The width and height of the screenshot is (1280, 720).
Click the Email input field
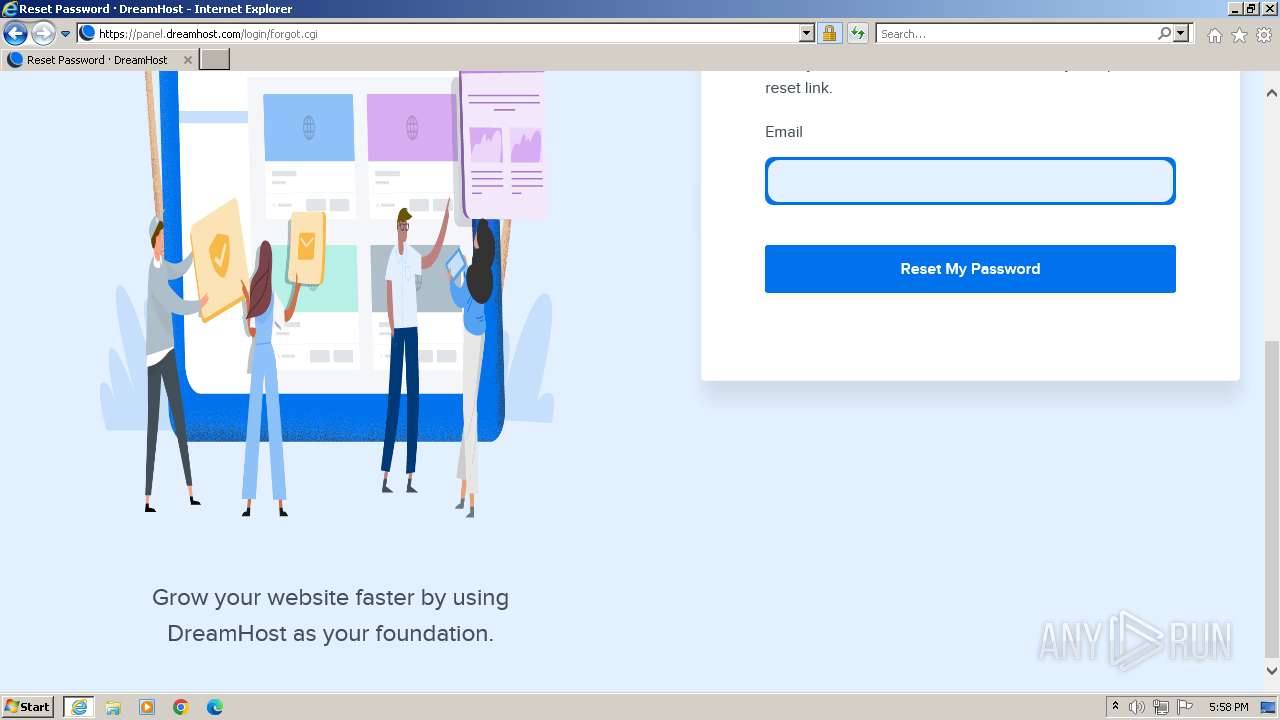970,181
